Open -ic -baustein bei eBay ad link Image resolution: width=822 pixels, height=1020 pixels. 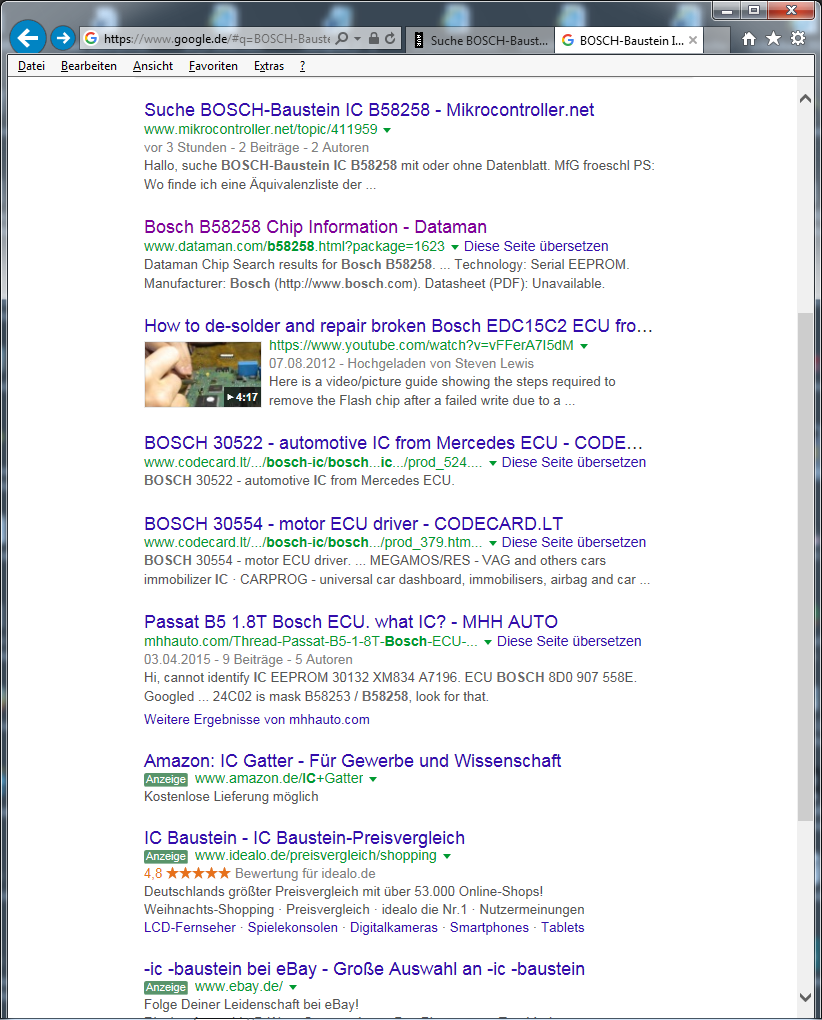(364, 969)
